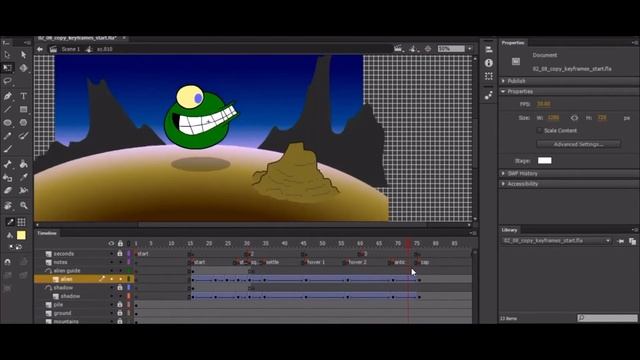Viewport: 640px width, 360px height.
Task: Collapse the Properties section
Action: (x=503, y=91)
